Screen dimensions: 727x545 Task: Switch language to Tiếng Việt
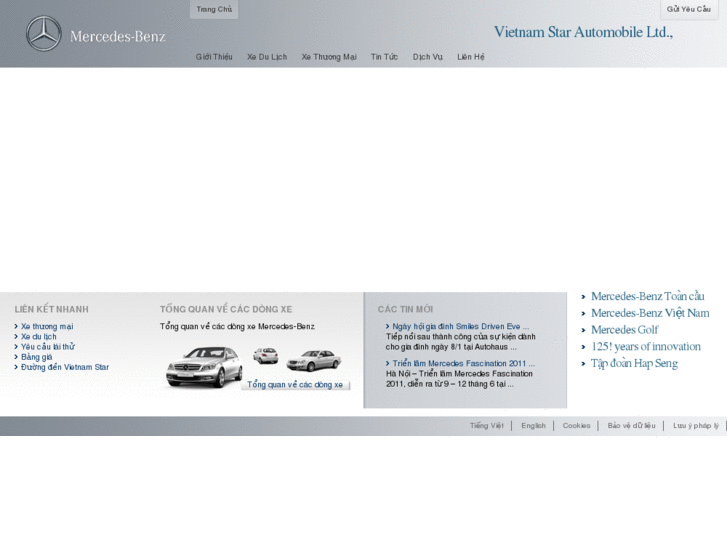(x=486, y=425)
